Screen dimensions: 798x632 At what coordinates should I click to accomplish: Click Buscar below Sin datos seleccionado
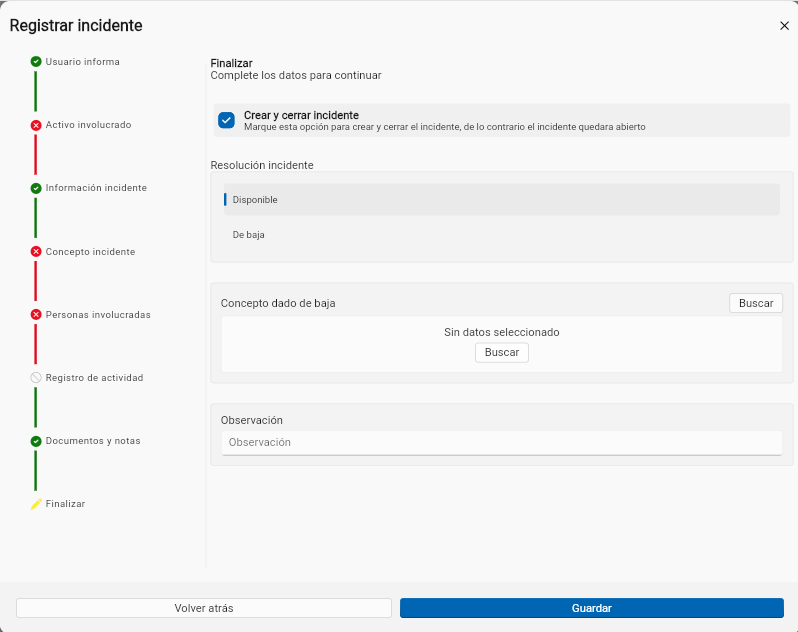pos(502,353)
